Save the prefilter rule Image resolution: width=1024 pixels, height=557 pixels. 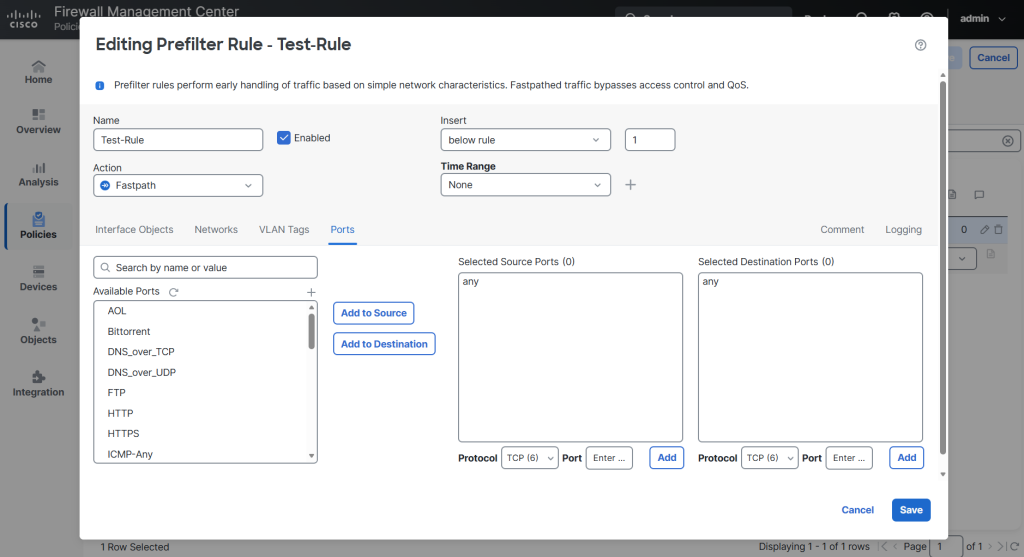(x=911, y=510)
